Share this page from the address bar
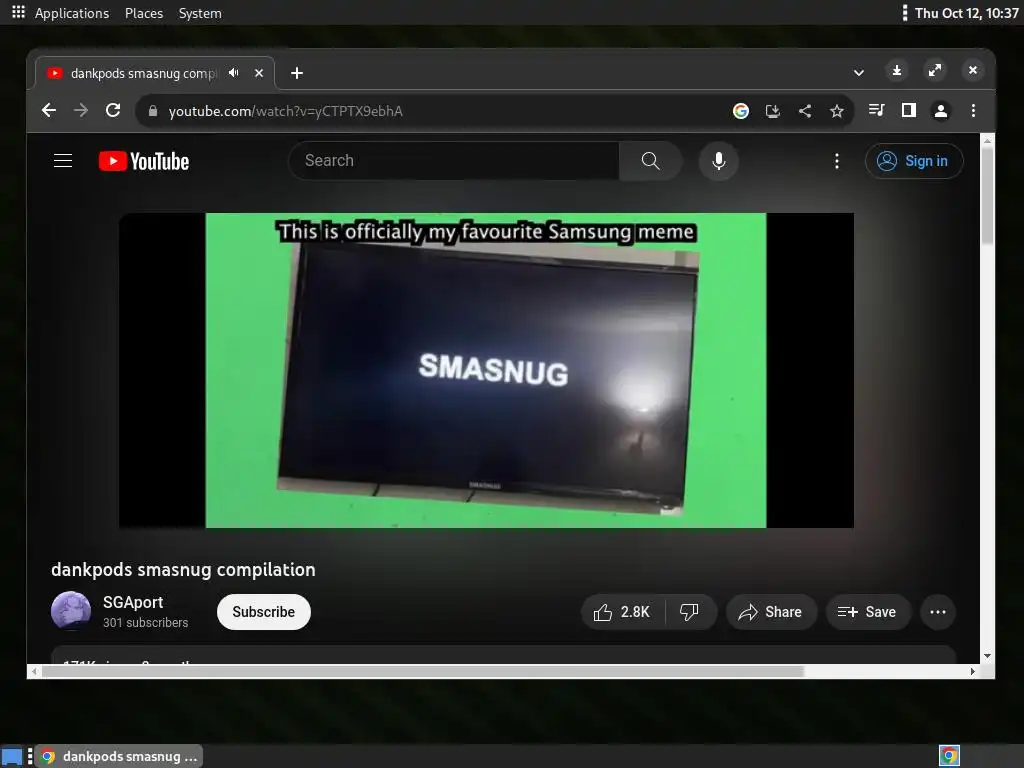The height and width of the screenshot is (768, 1024). click(x=805, y=111)
